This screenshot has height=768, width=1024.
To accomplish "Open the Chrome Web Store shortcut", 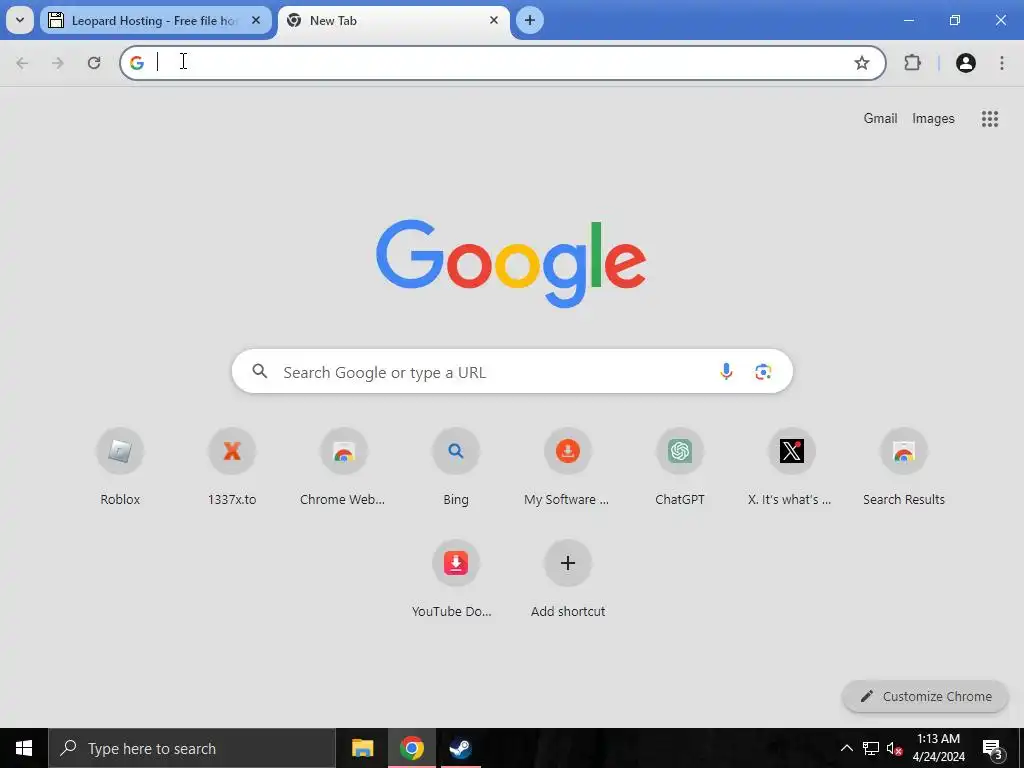I will [344, 466].
